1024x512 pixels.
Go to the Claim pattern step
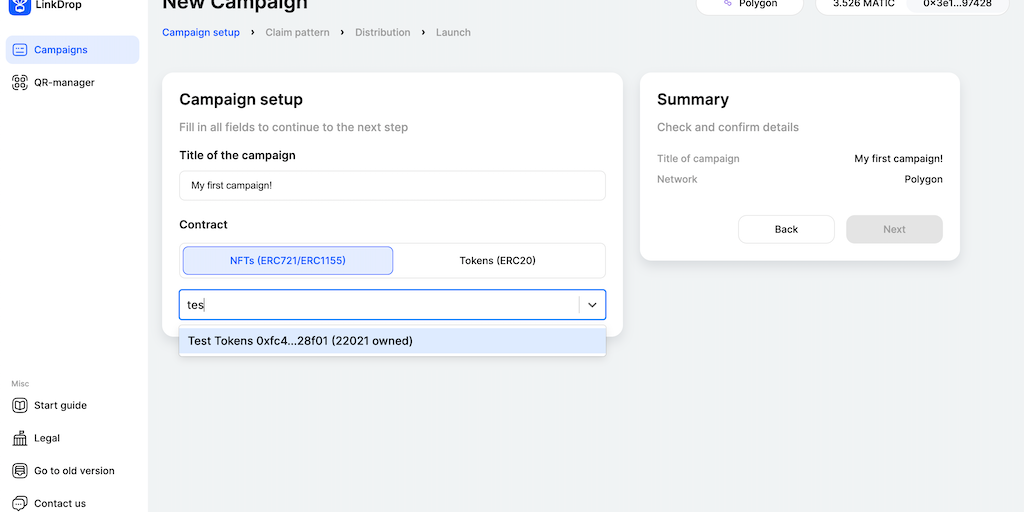pos(297,33)
